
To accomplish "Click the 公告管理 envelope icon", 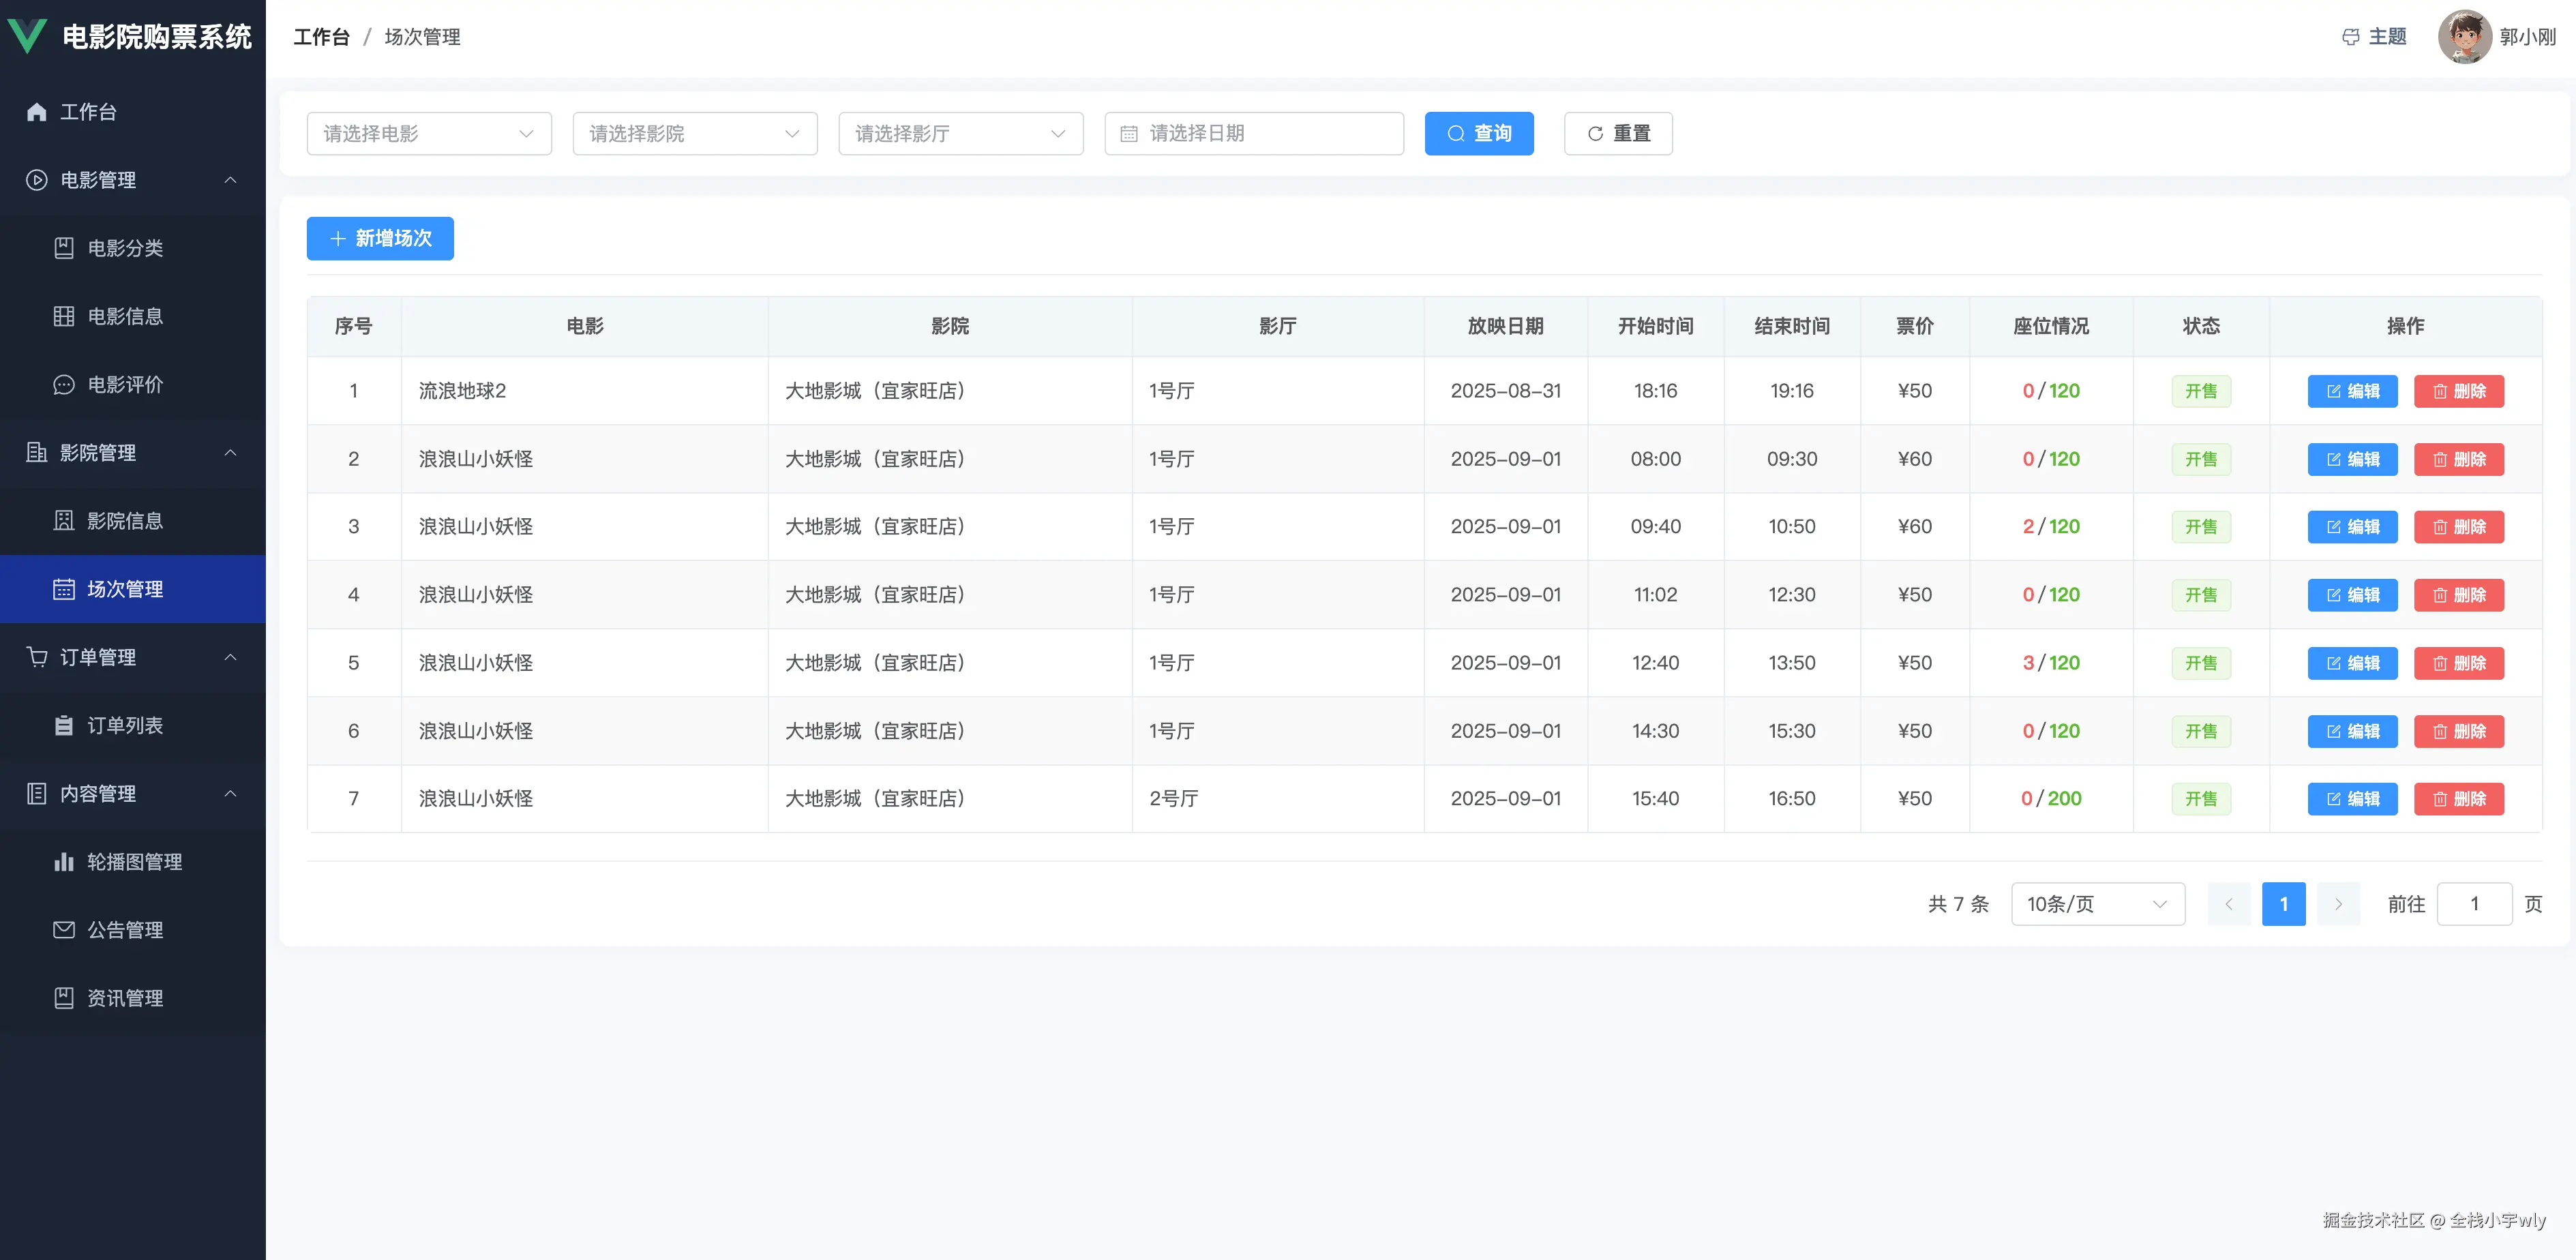I will click(64, 930).
